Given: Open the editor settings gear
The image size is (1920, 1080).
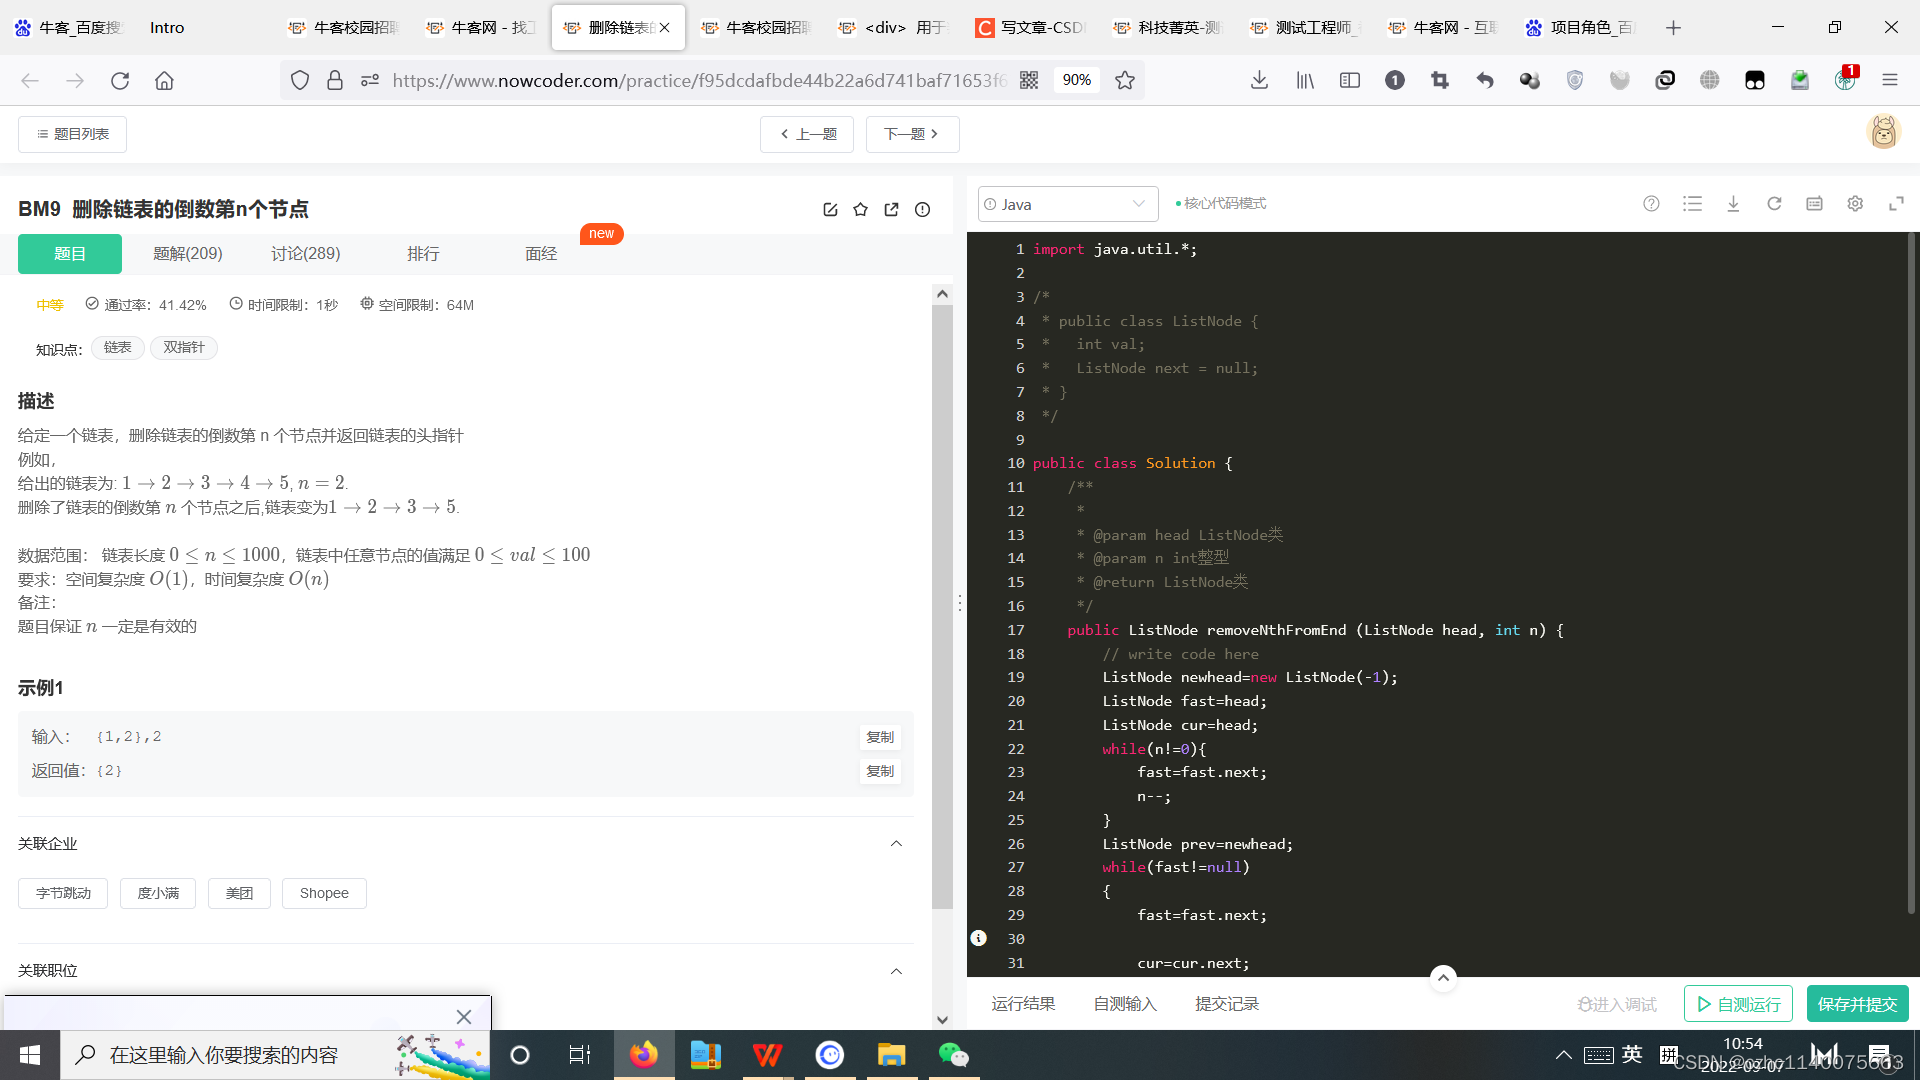Looking at the screenshot, I should (1856, 204).
